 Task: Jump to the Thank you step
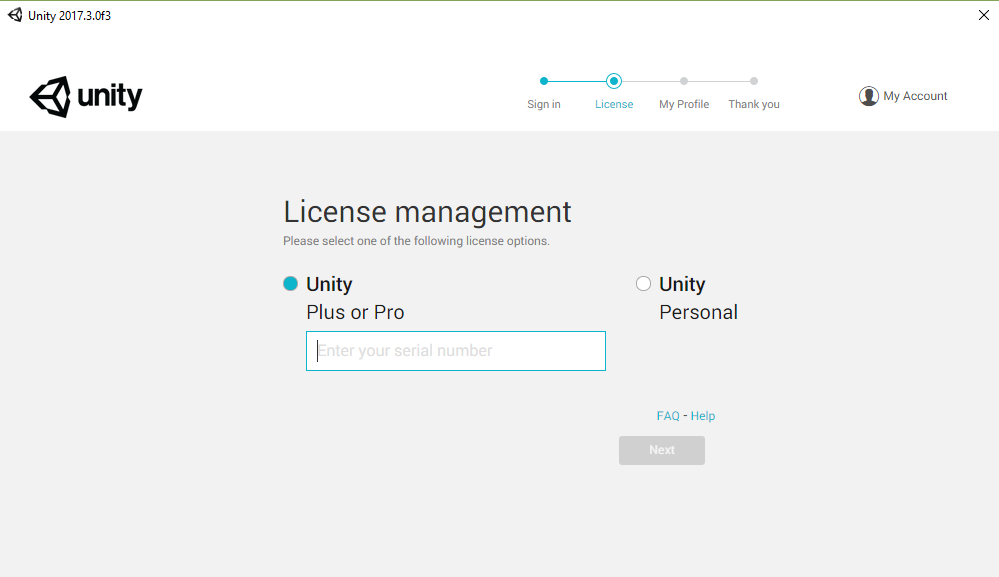[754, 104]
